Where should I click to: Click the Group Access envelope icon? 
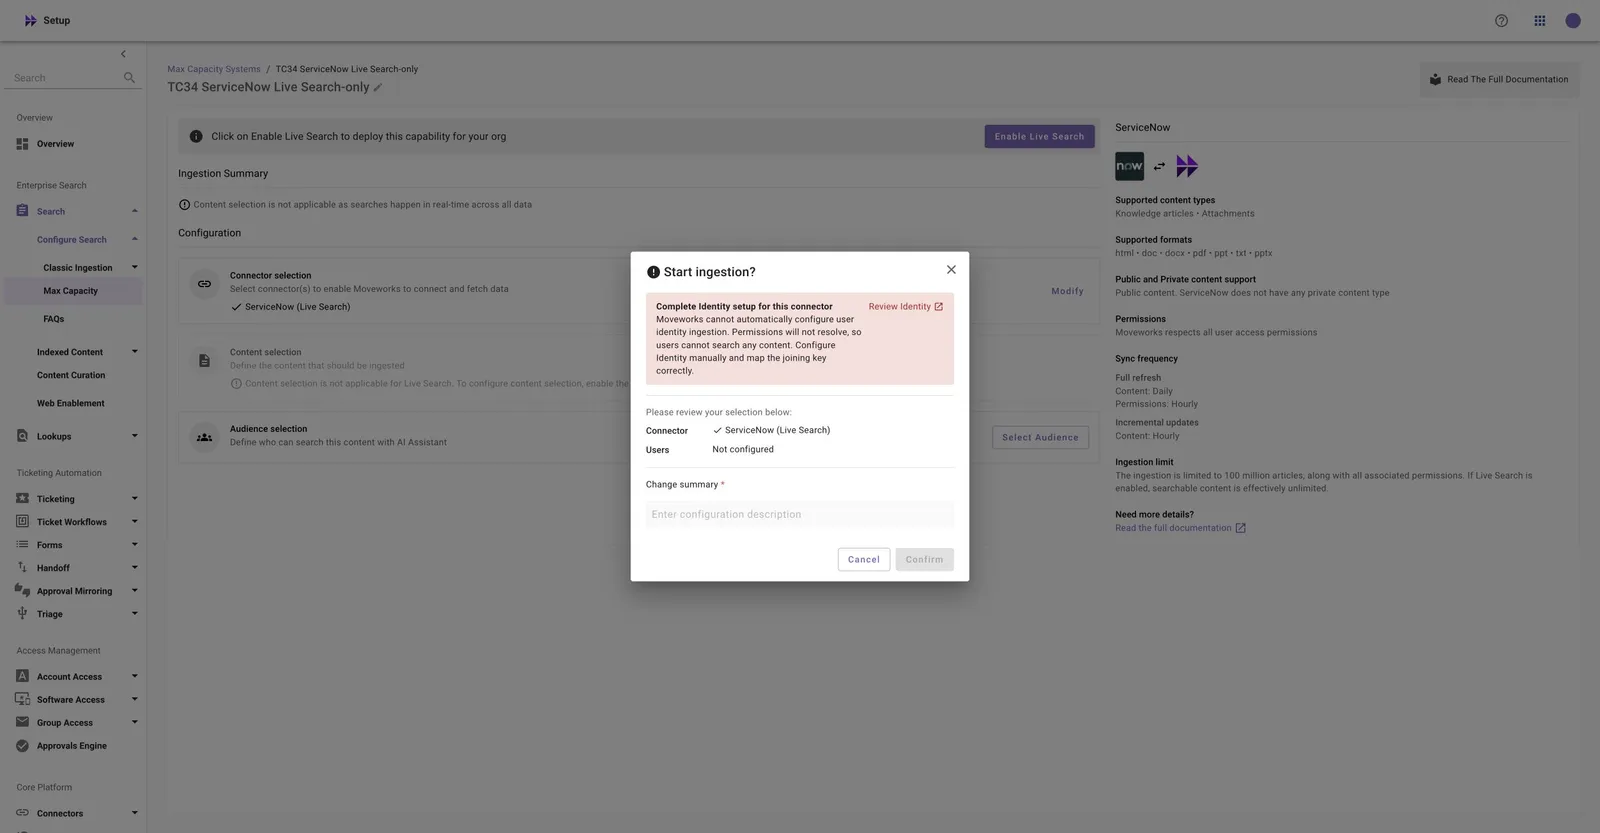(22, 722)
